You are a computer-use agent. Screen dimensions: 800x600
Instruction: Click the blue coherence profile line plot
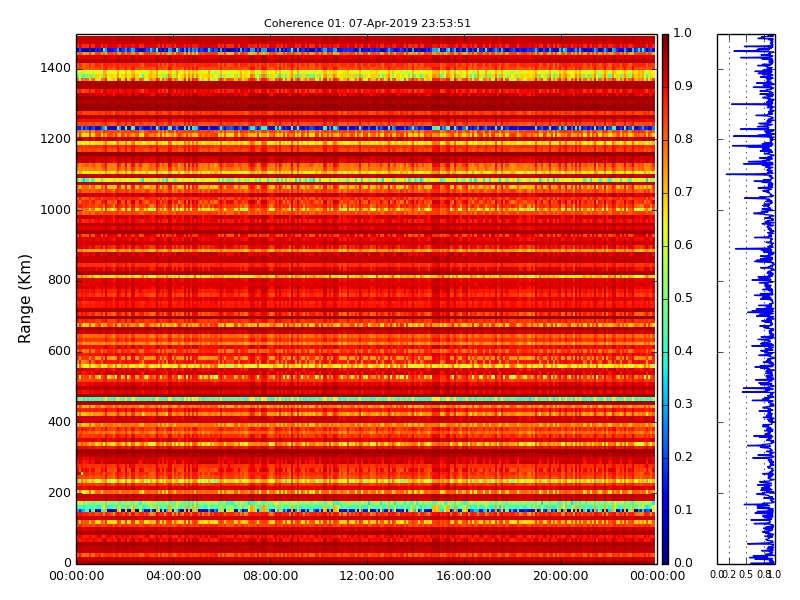746,299
